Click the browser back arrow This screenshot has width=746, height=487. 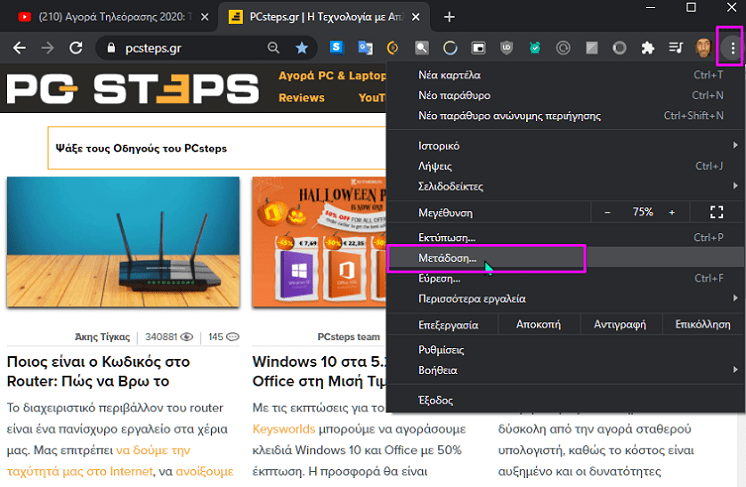[19, 48]
